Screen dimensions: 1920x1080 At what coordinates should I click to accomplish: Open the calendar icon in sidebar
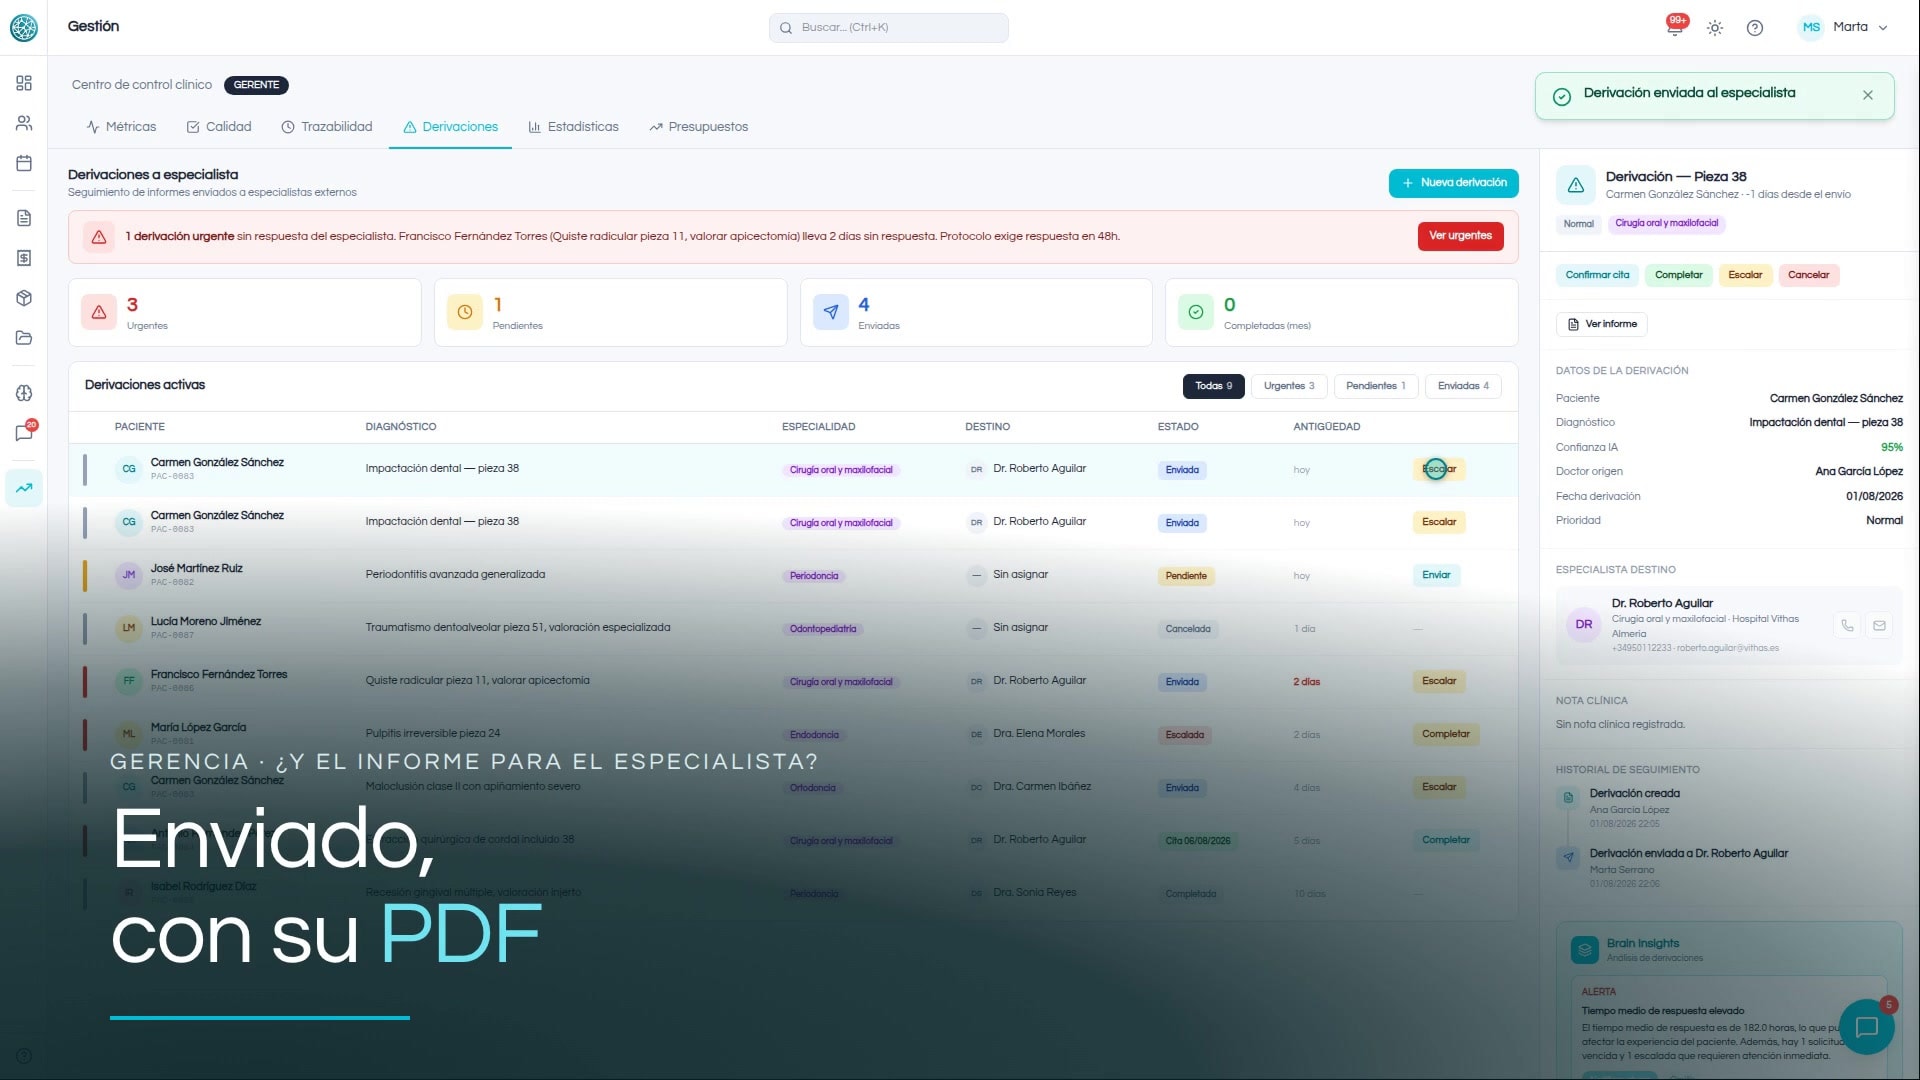tap(24, 163)
